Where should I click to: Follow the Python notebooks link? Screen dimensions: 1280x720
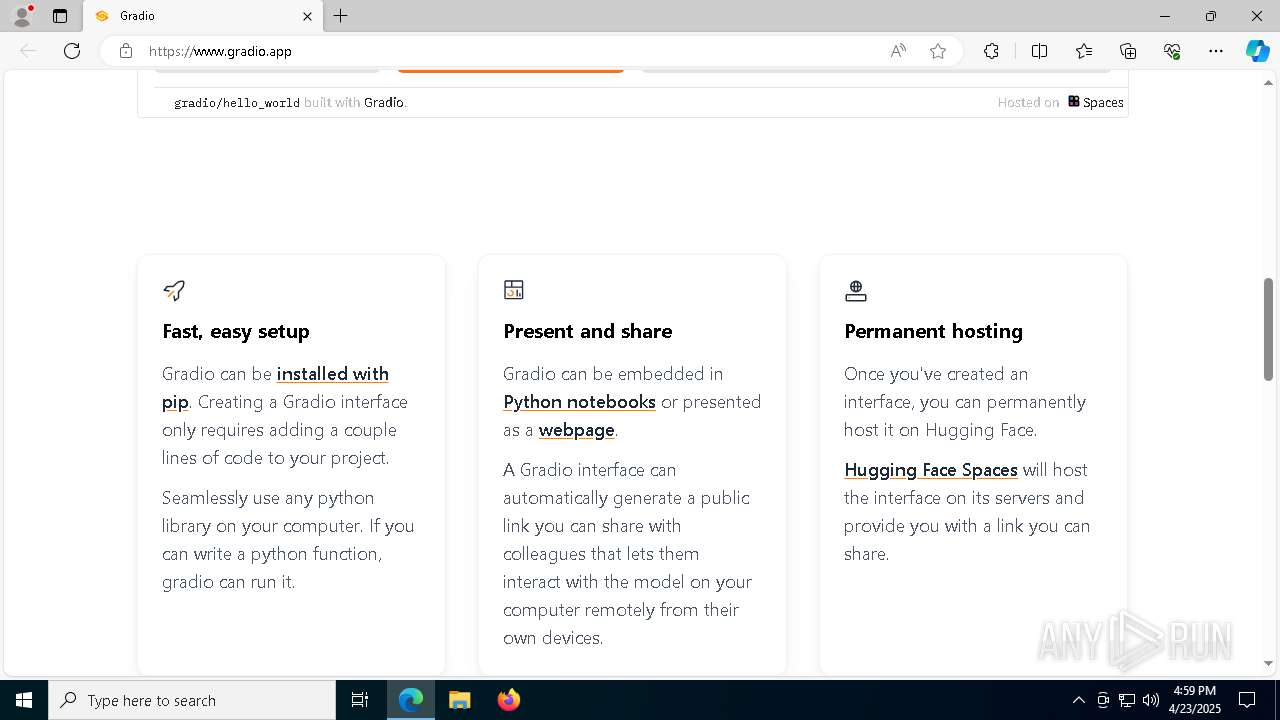pyautogui.click(x=579, y=402)
